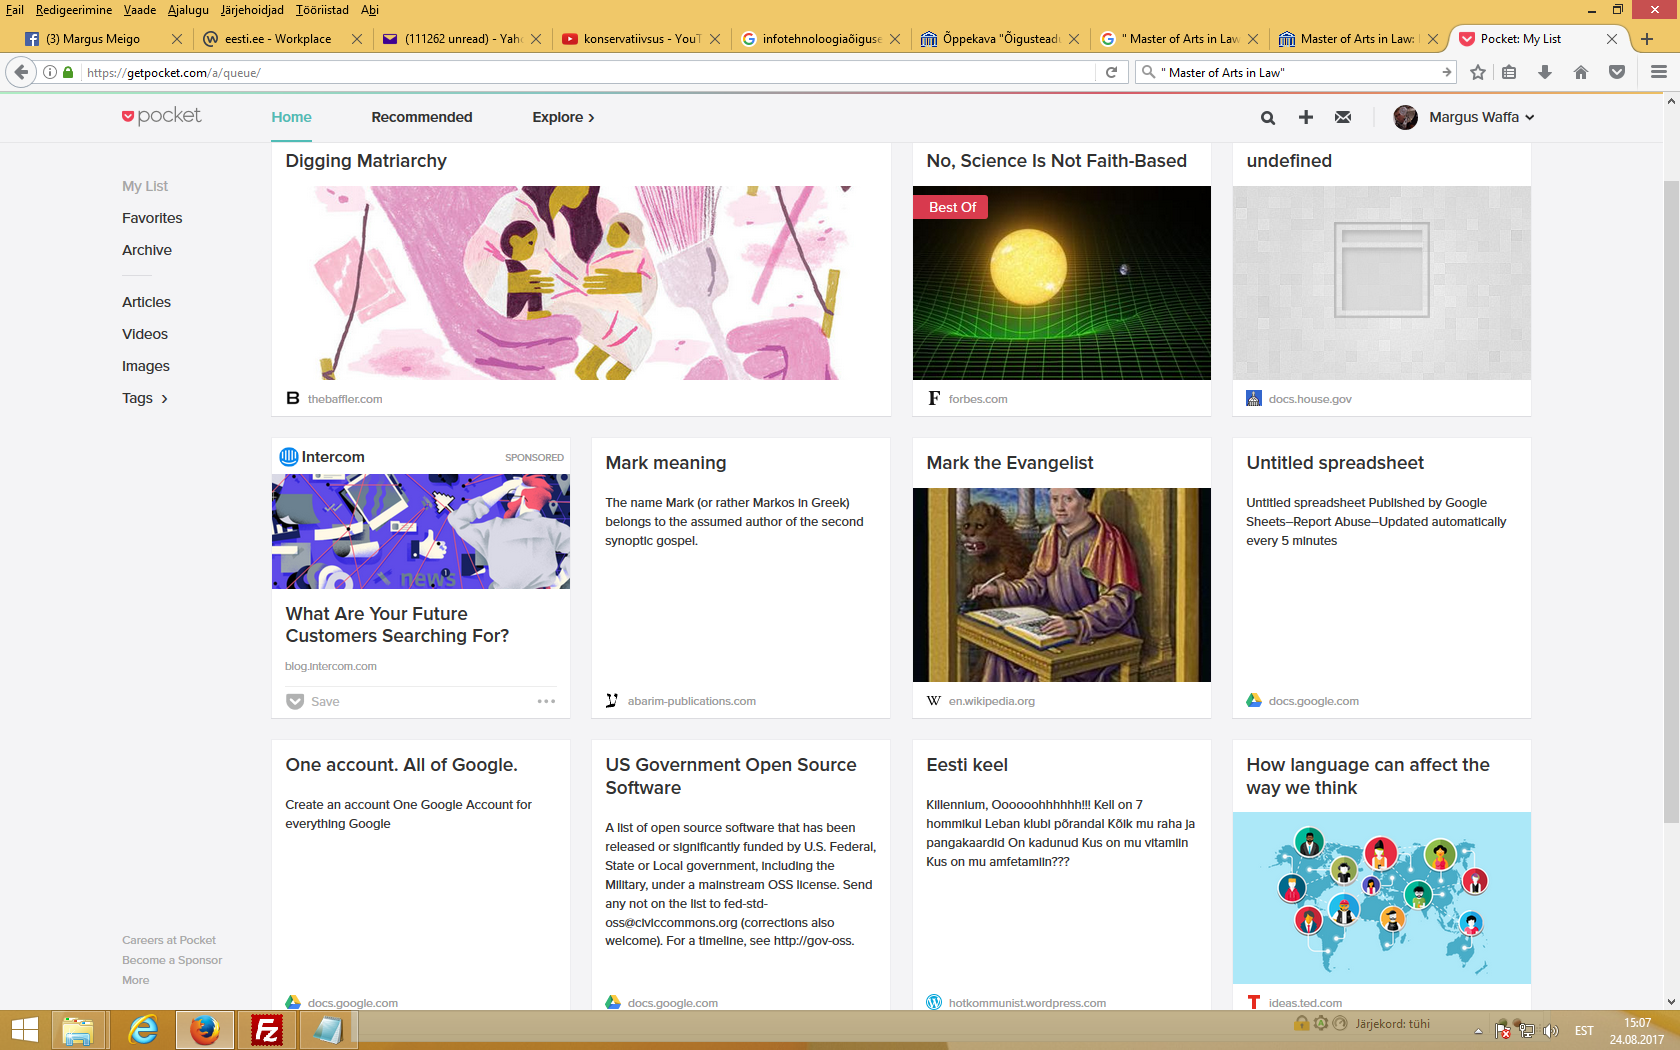Screen dimensions: 1680x1050
Task: Open the Science Is Not Faith-Based thumbnail
Action: coord(1061,283)
